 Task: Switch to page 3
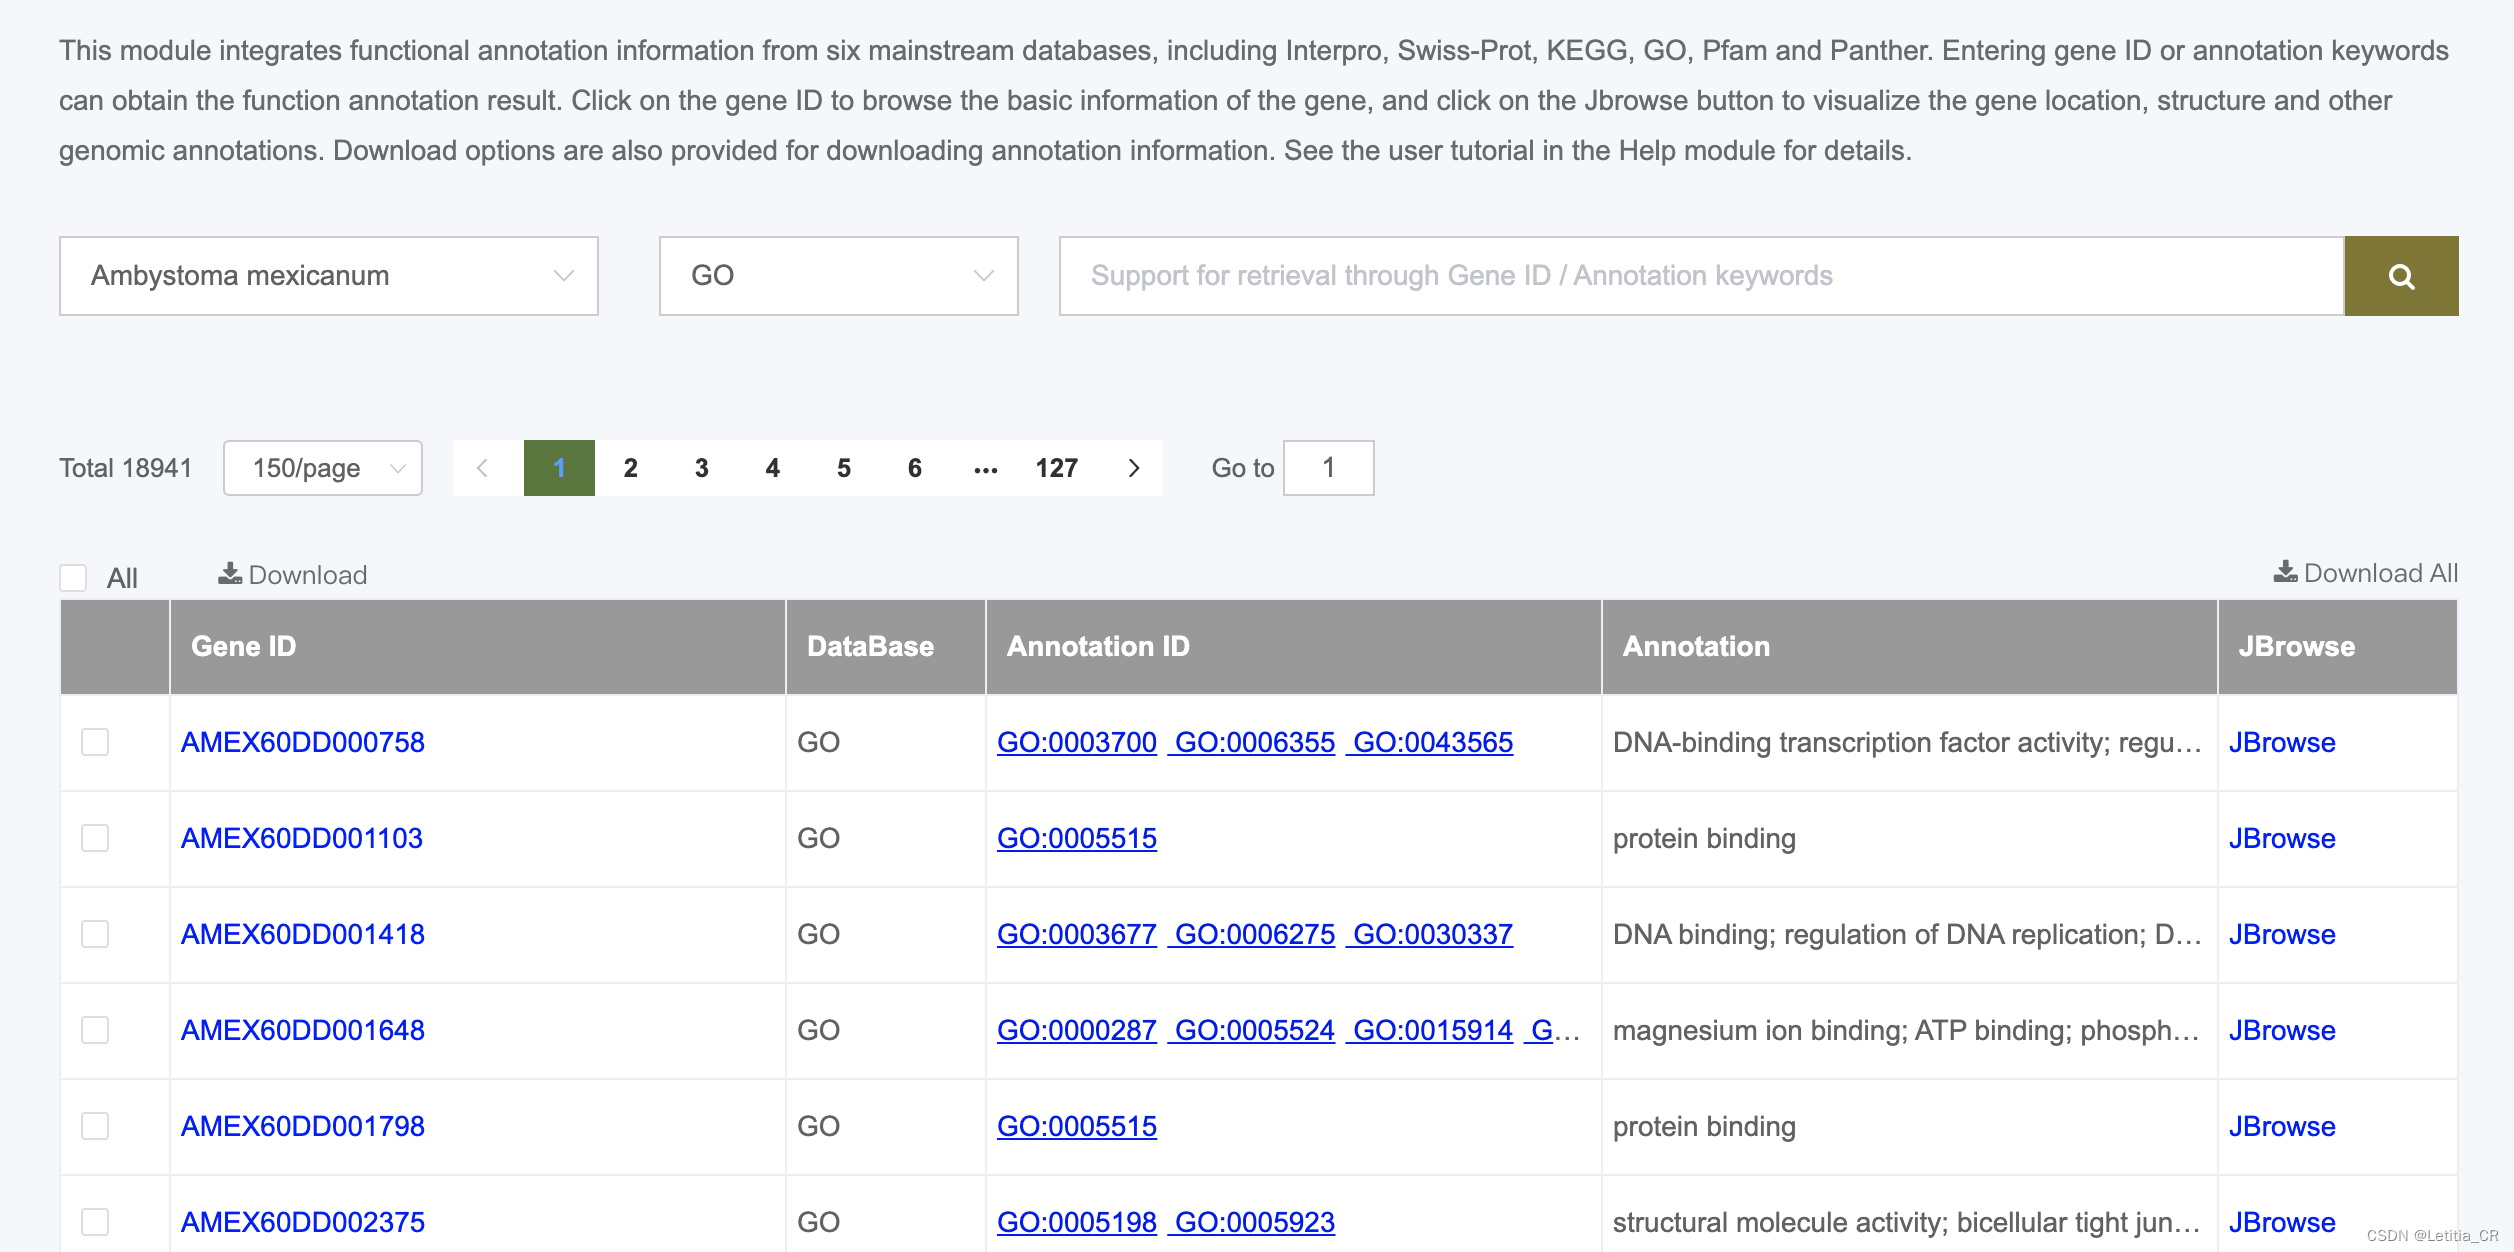pos(701,468)
